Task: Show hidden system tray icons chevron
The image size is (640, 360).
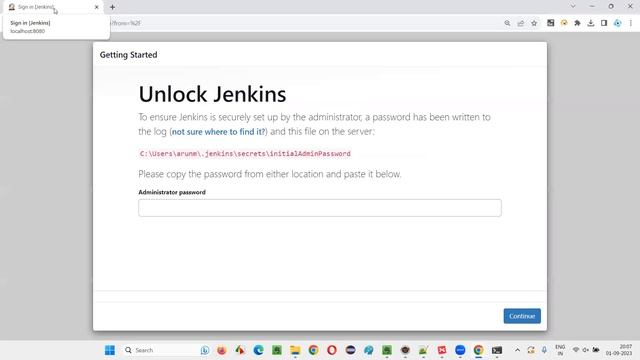Action: click(517, 350)
